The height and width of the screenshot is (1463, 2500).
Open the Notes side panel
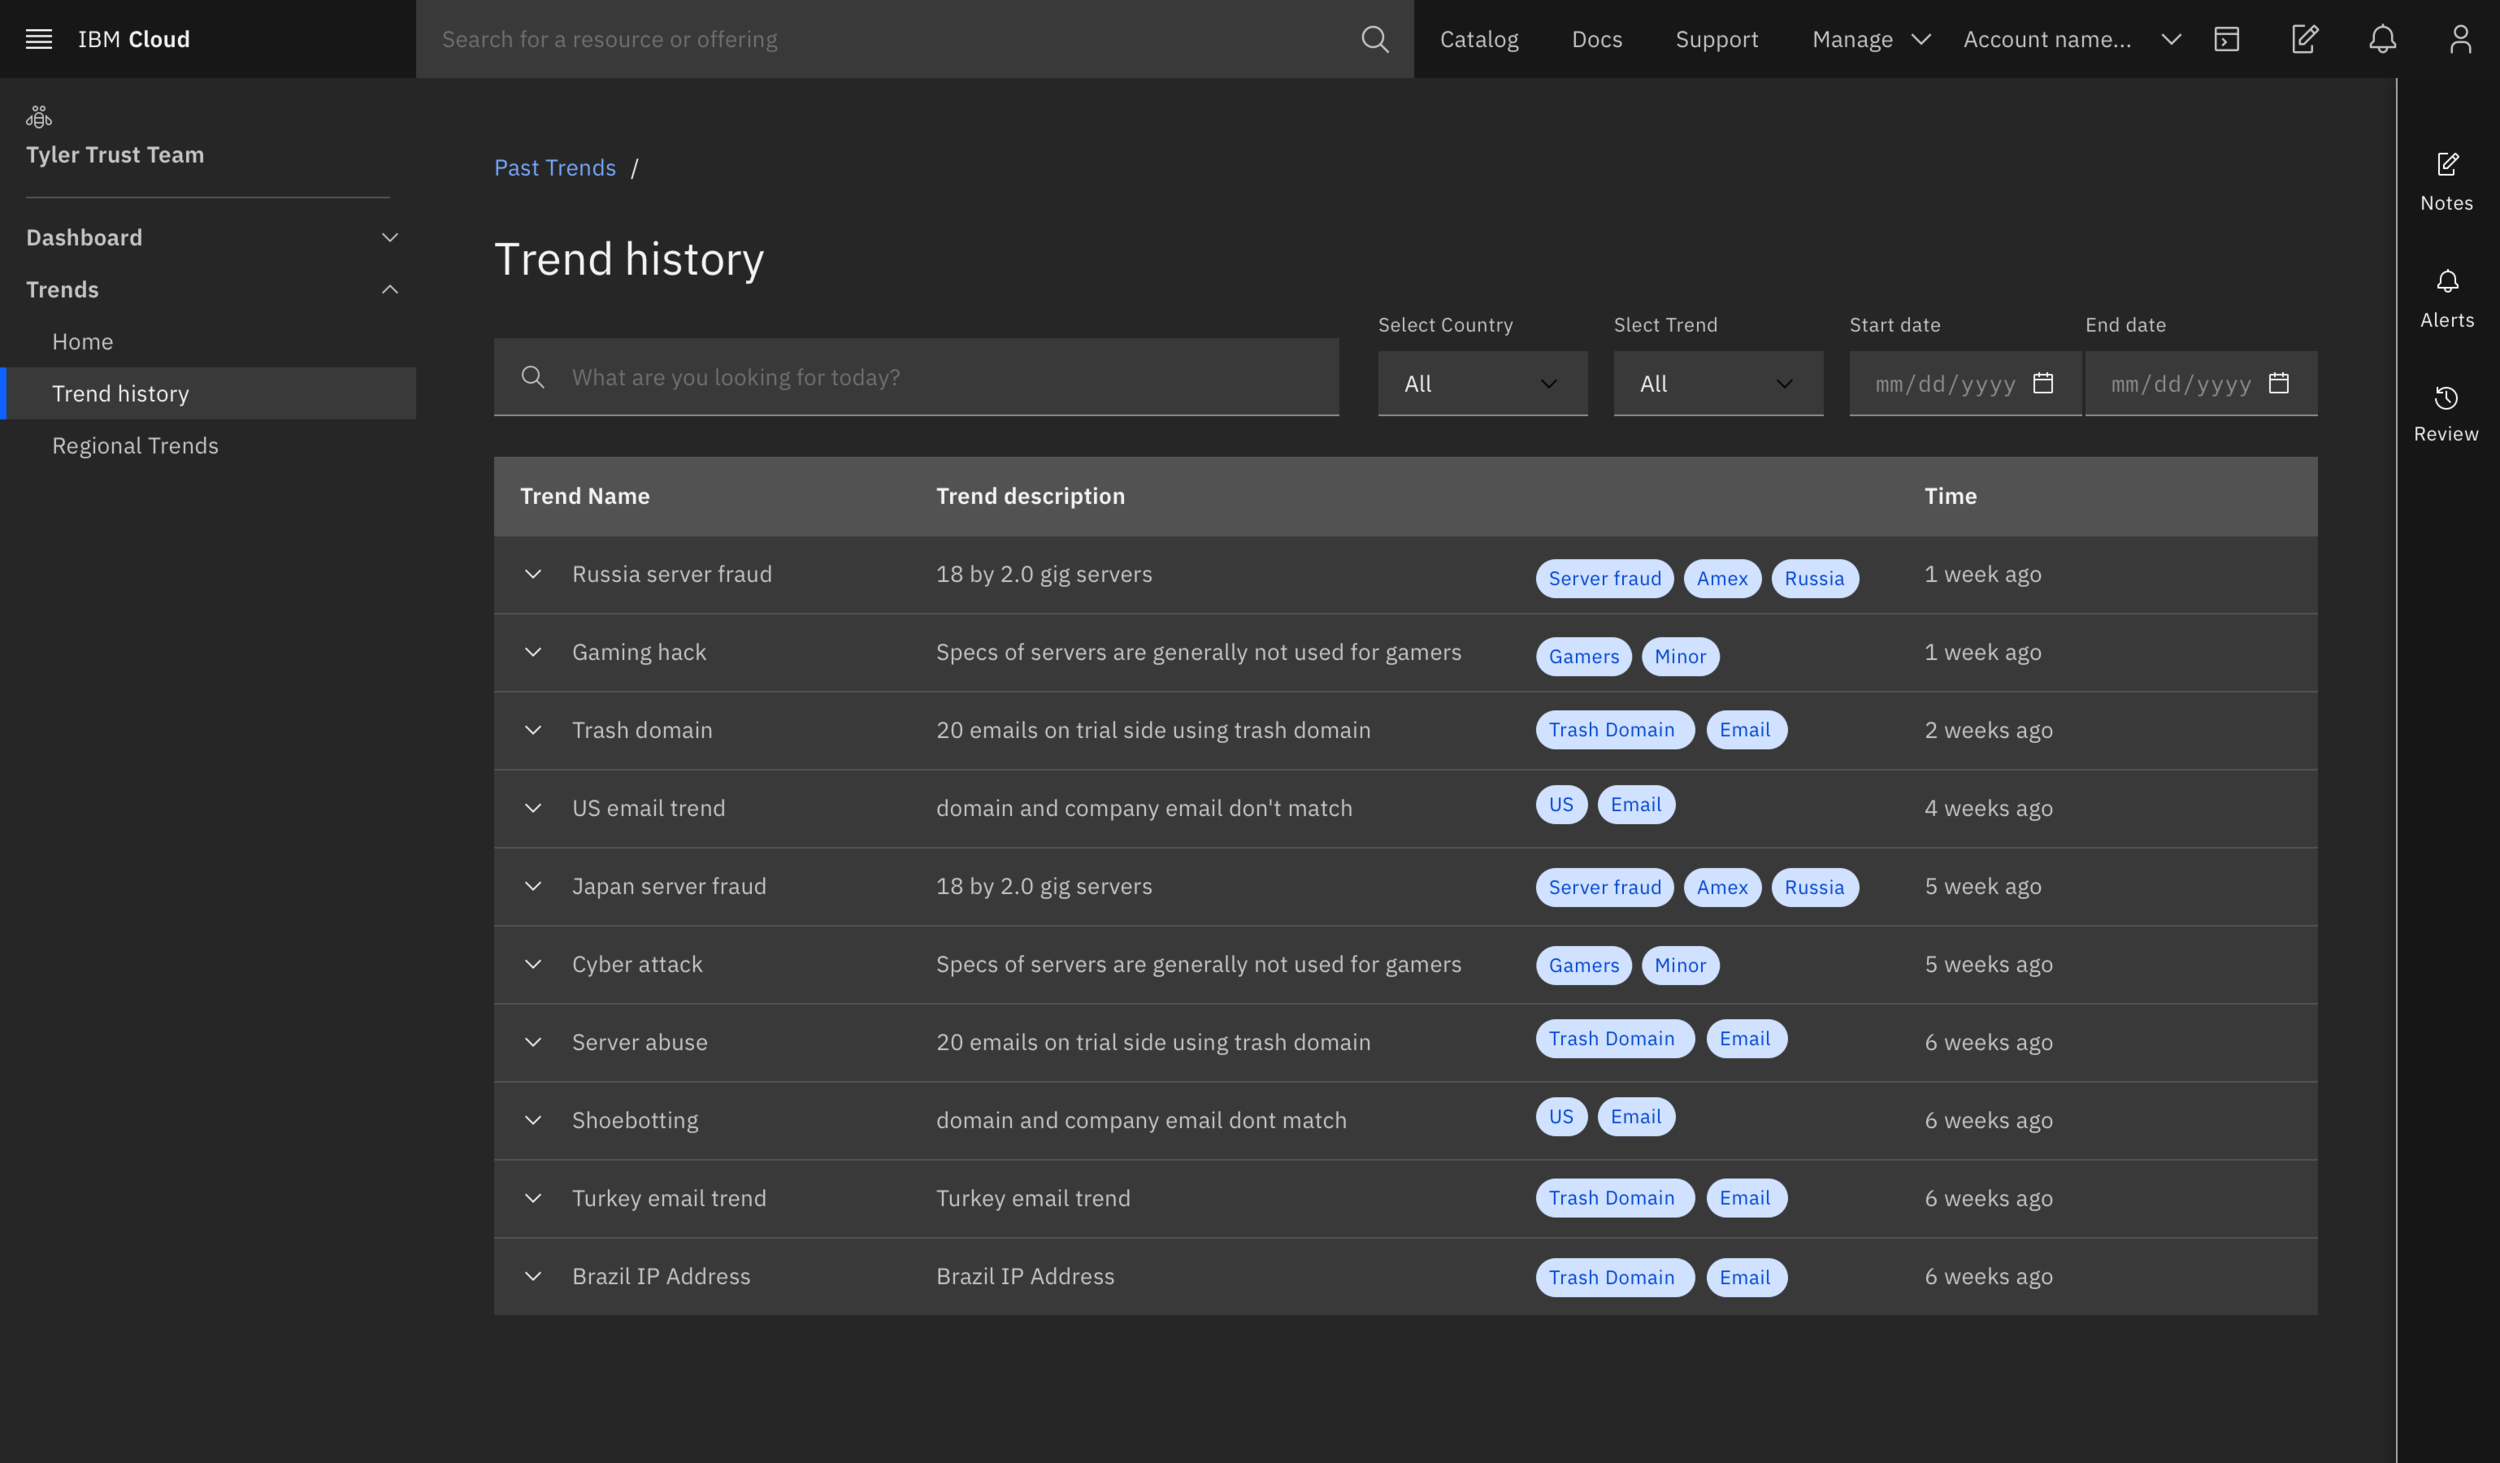2446,181
